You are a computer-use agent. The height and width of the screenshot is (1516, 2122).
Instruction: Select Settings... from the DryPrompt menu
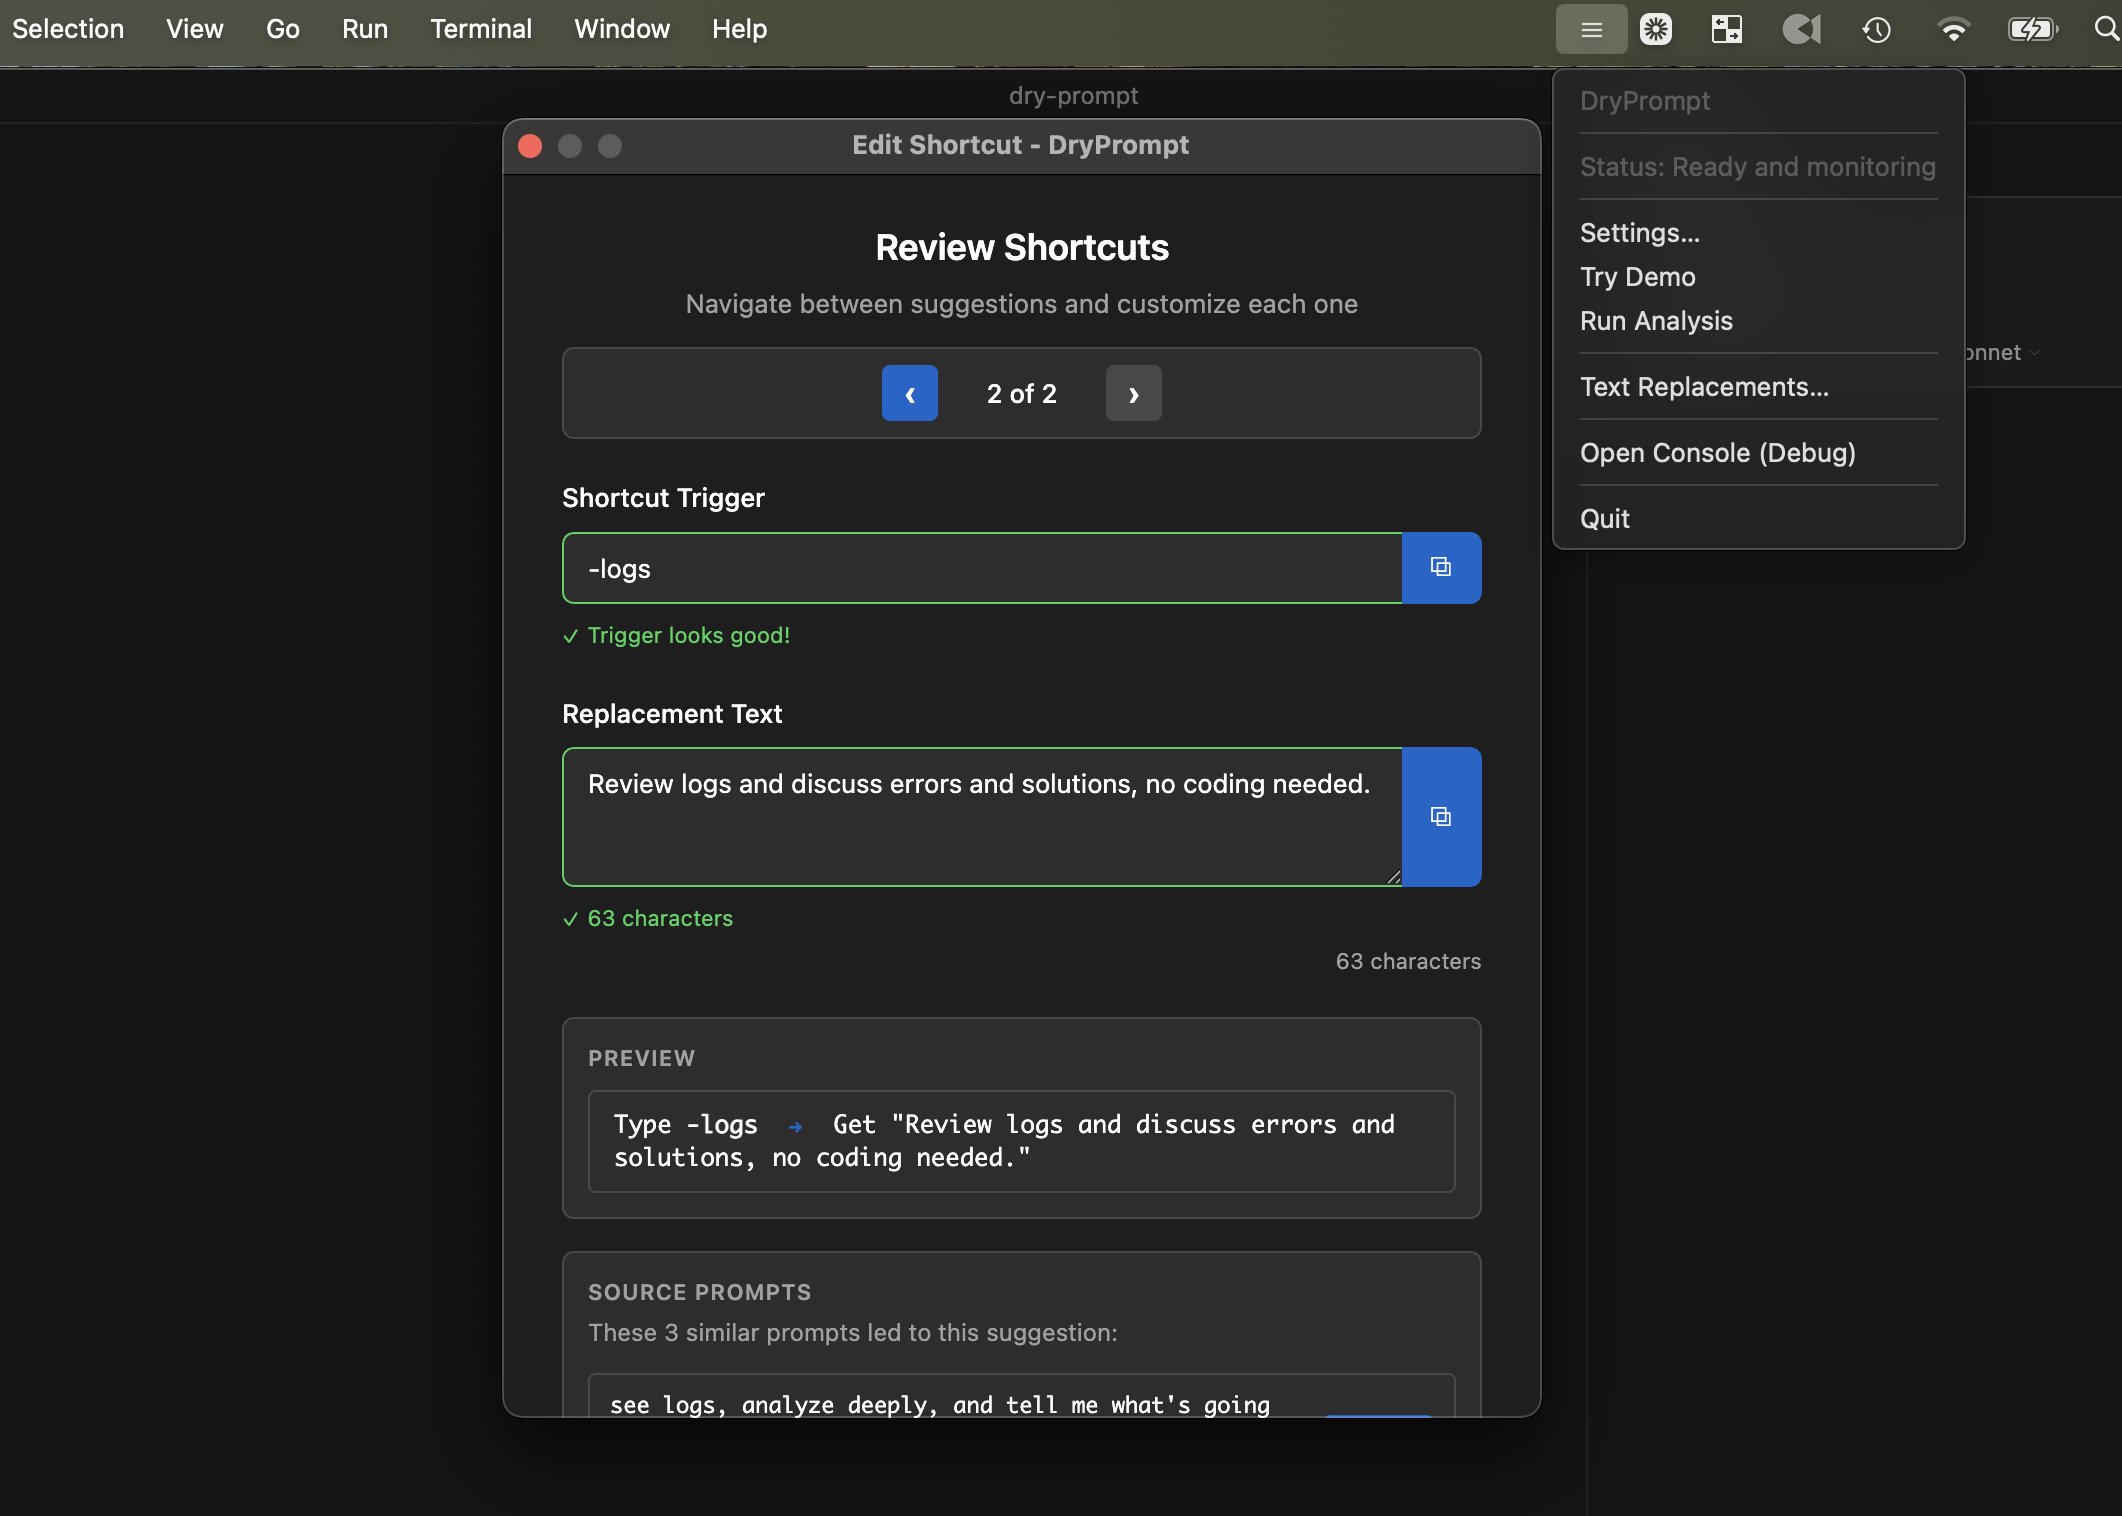pos(1640,232)
